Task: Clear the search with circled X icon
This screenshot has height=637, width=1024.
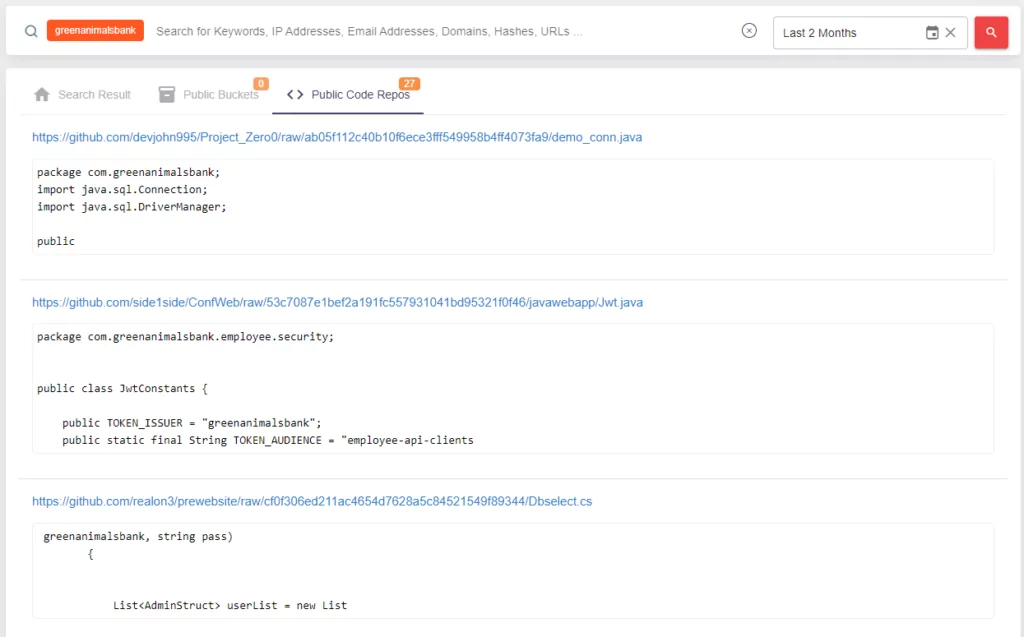Action: (x=749, y=31)
